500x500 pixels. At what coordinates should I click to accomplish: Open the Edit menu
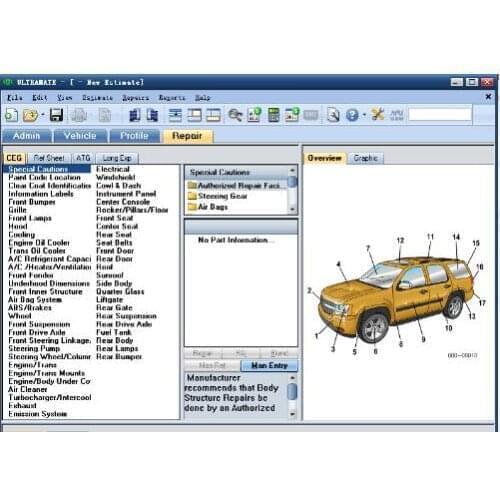click(x=40, y=98)
